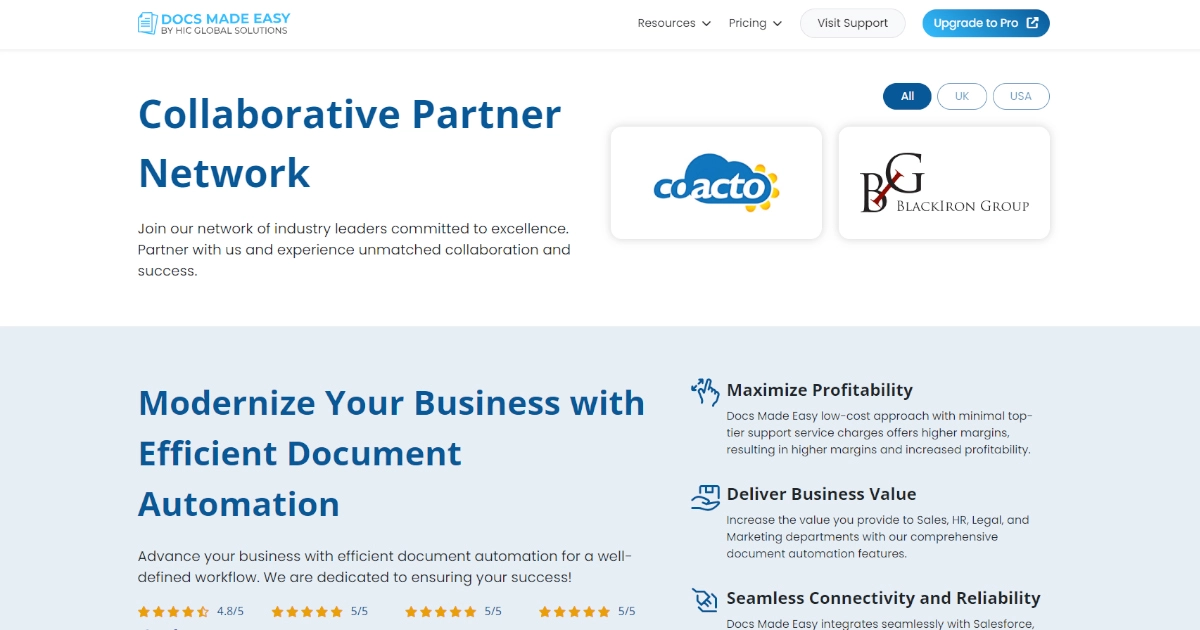
Task: Click the coacto partner logo
Action: click(716, 182)
